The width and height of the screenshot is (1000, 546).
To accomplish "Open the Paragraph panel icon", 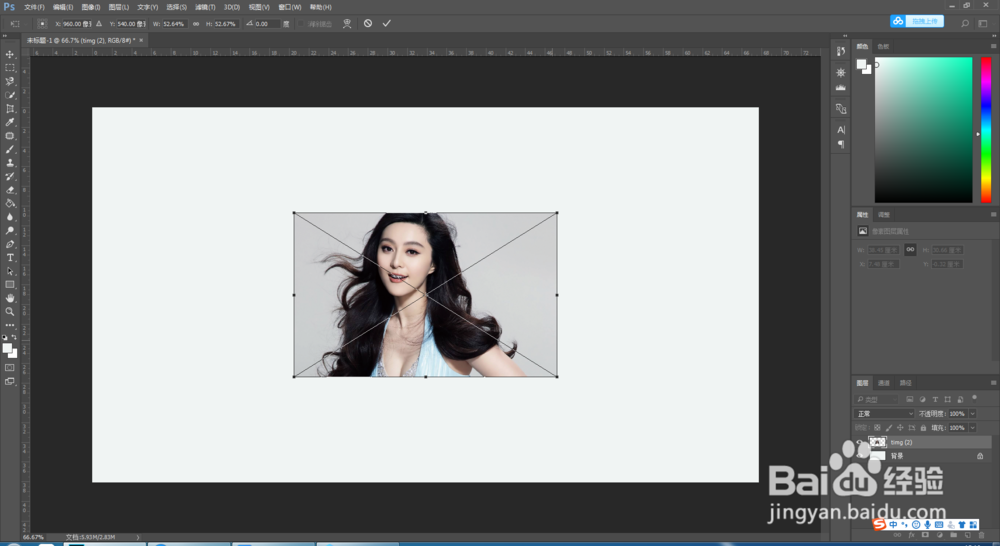I will coord(841,144).
